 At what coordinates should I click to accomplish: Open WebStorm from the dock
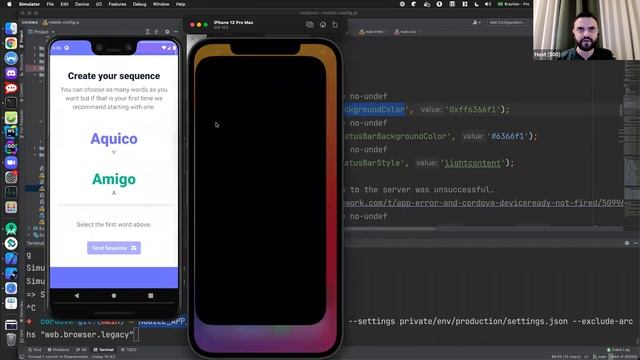11,133
